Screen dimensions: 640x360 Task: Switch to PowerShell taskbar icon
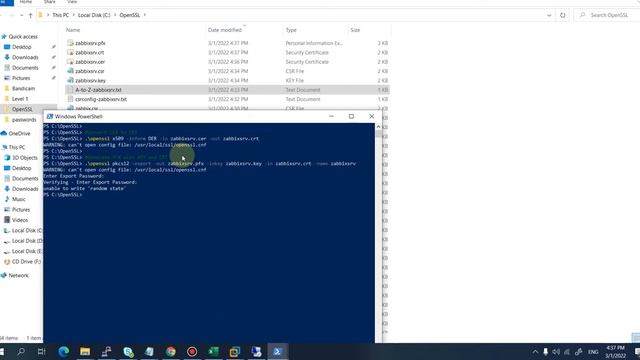pos(278,351)
